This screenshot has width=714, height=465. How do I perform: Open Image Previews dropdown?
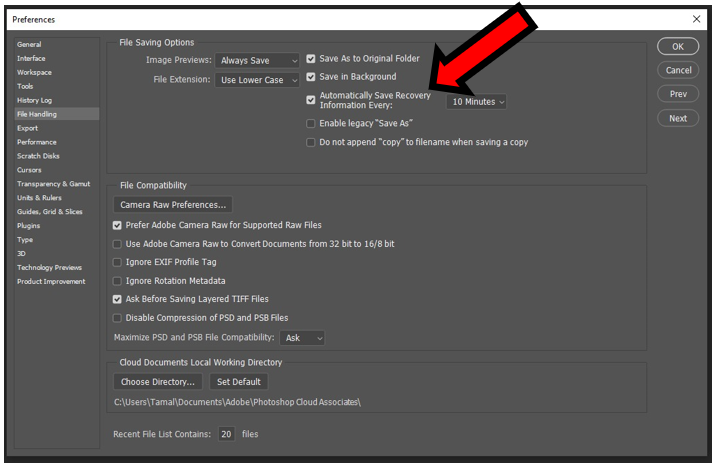(257, 60)
